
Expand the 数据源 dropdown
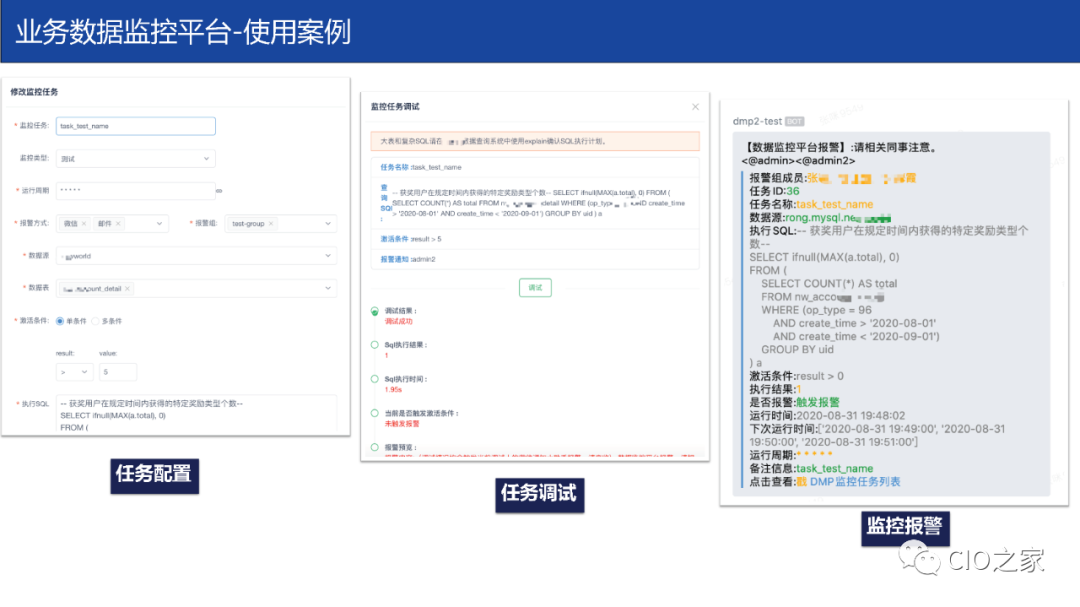[x=328, y=256]
